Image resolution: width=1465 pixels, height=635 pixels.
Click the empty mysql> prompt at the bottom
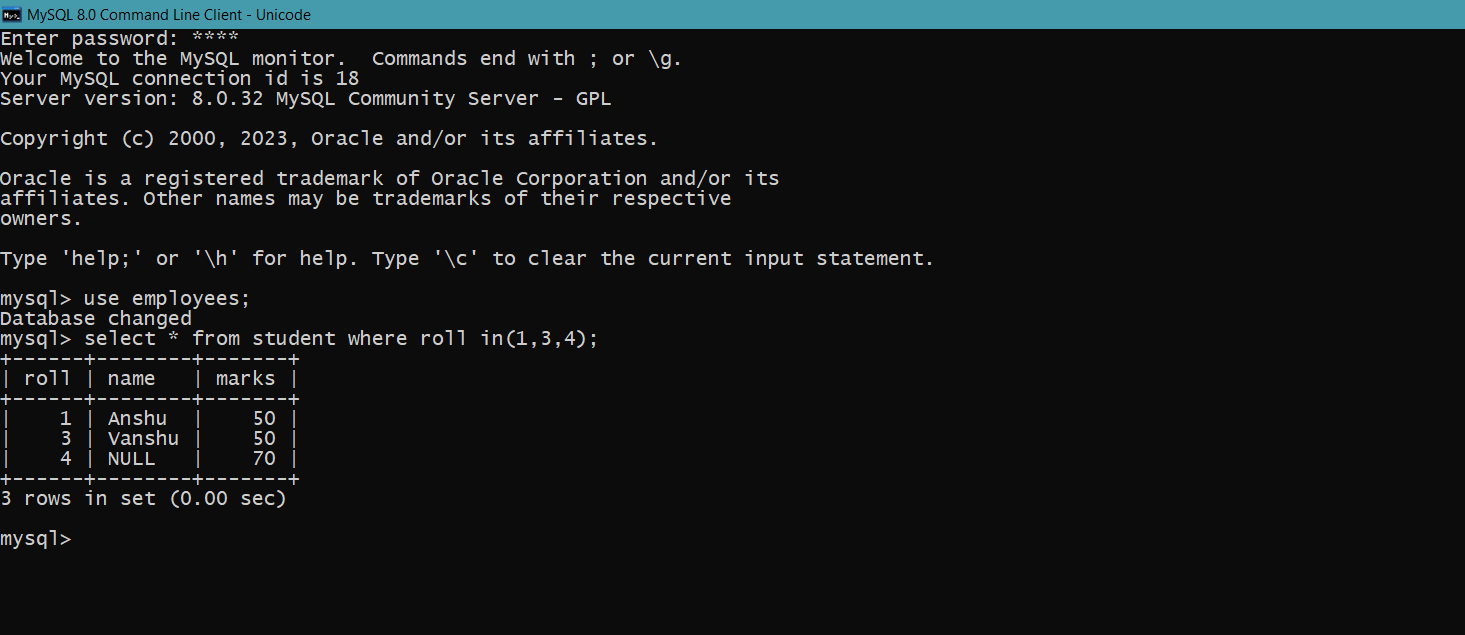point(36,538)
